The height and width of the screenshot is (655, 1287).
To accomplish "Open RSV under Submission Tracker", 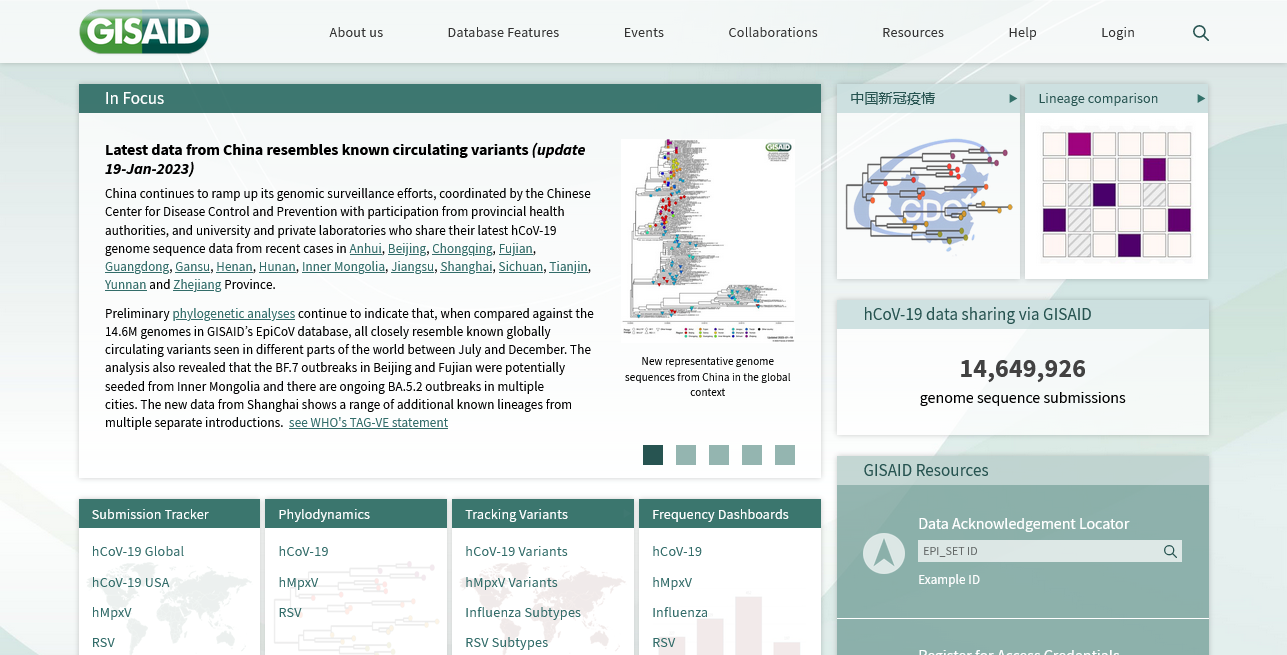I will [103, 642].
